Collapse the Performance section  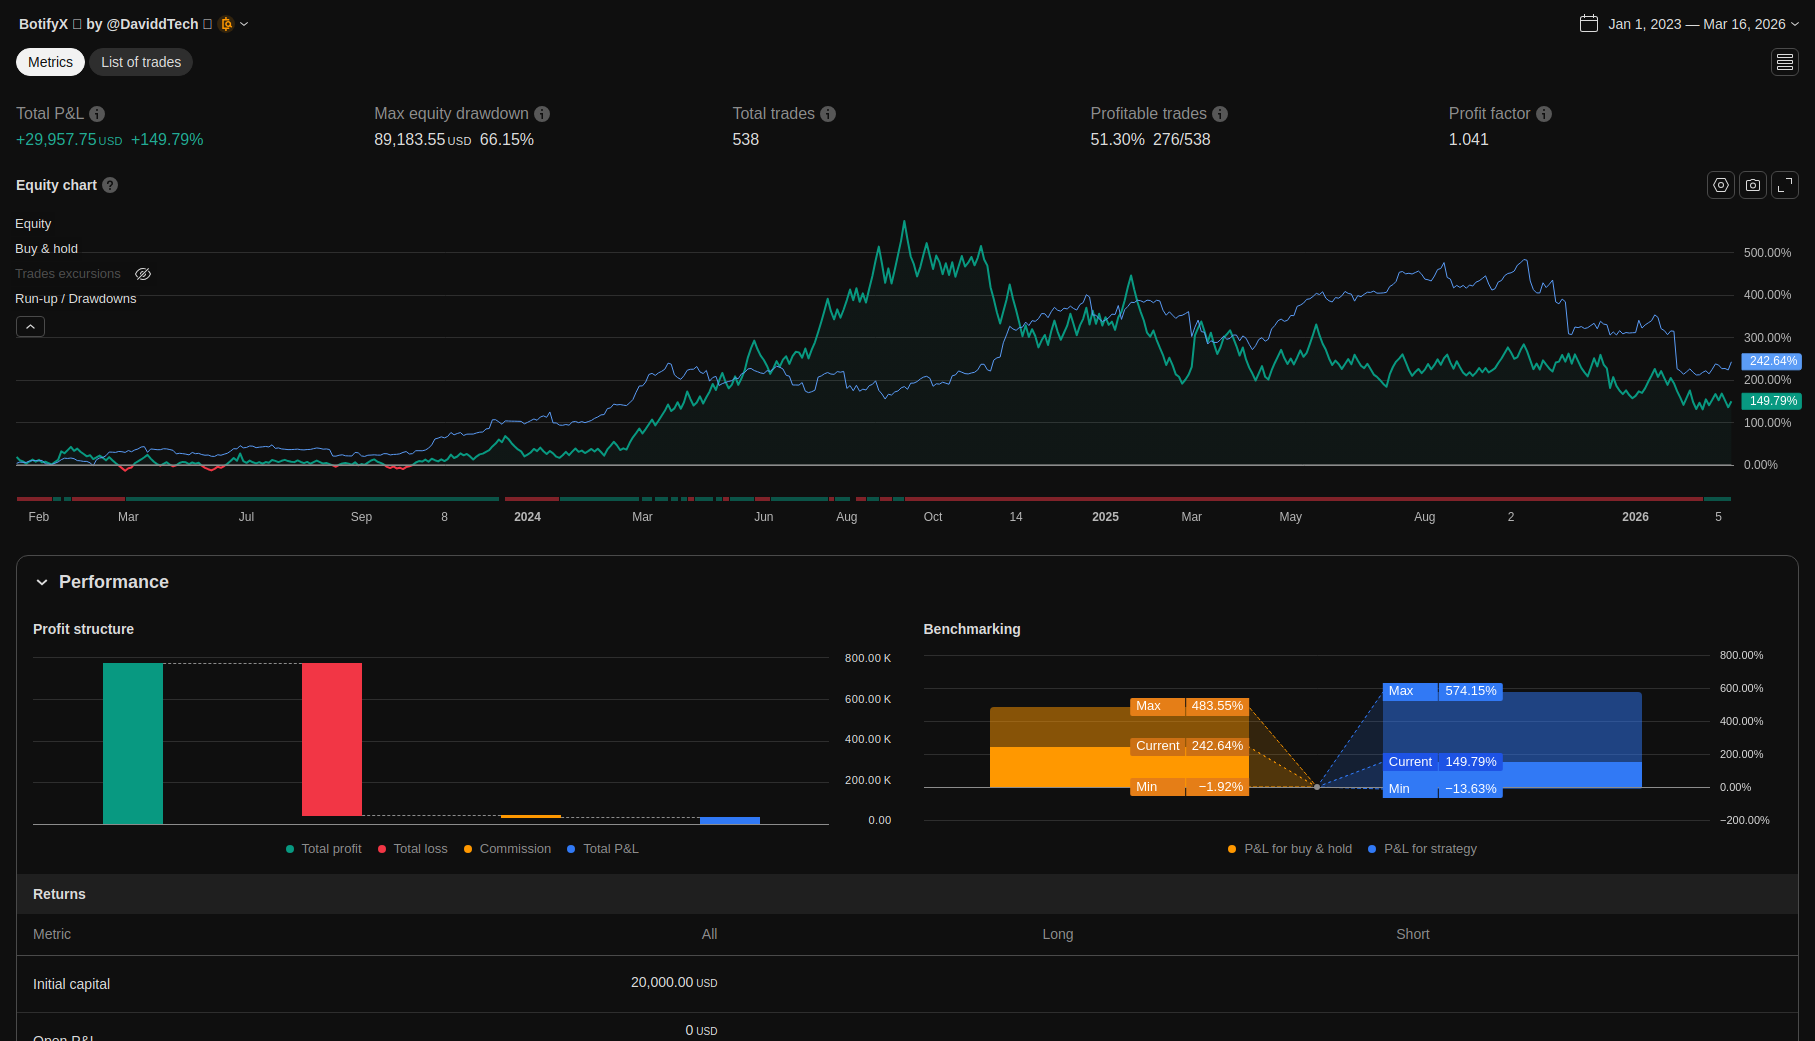click(42, 582)
